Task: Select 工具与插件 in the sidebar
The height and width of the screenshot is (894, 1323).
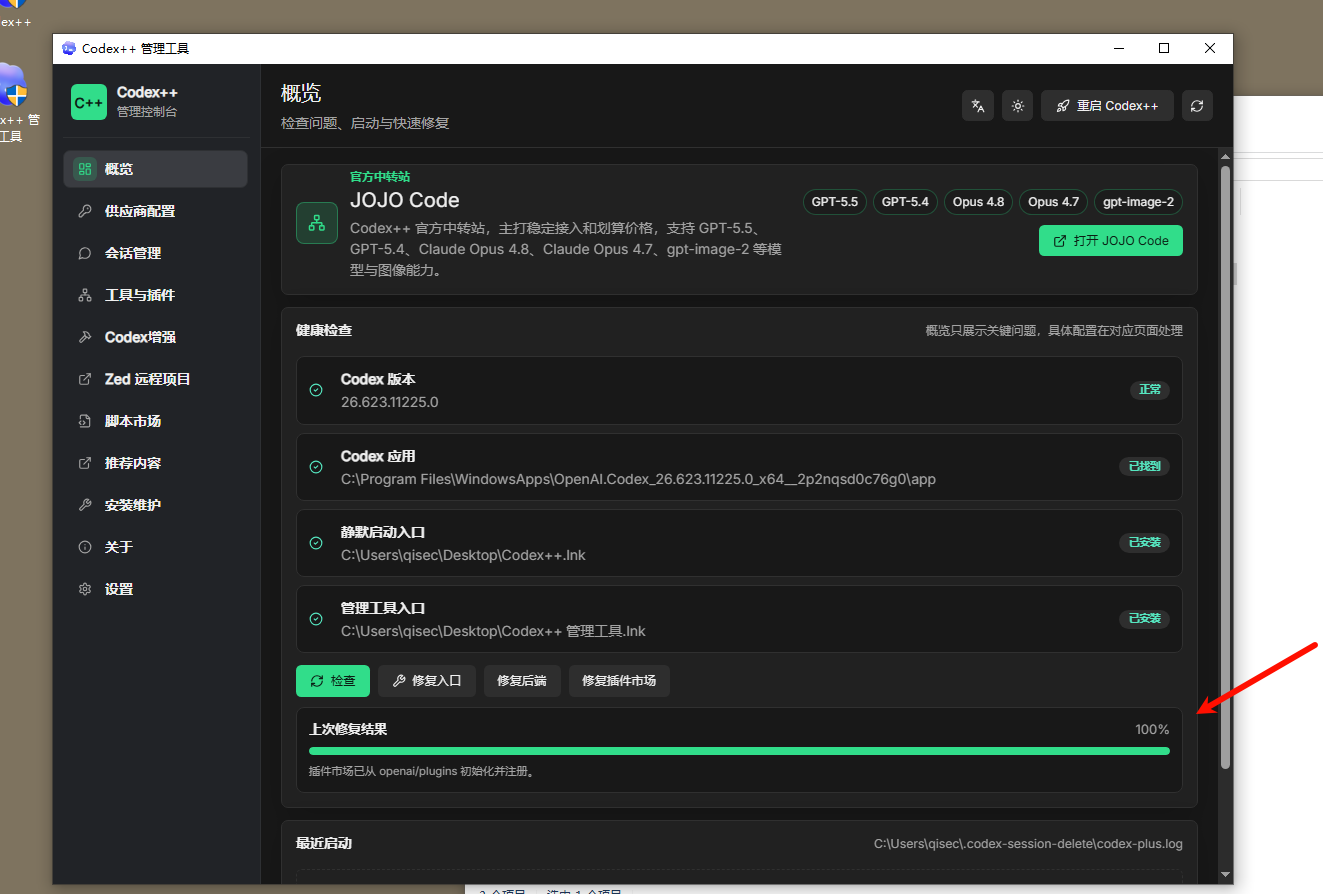Action: 155,295
